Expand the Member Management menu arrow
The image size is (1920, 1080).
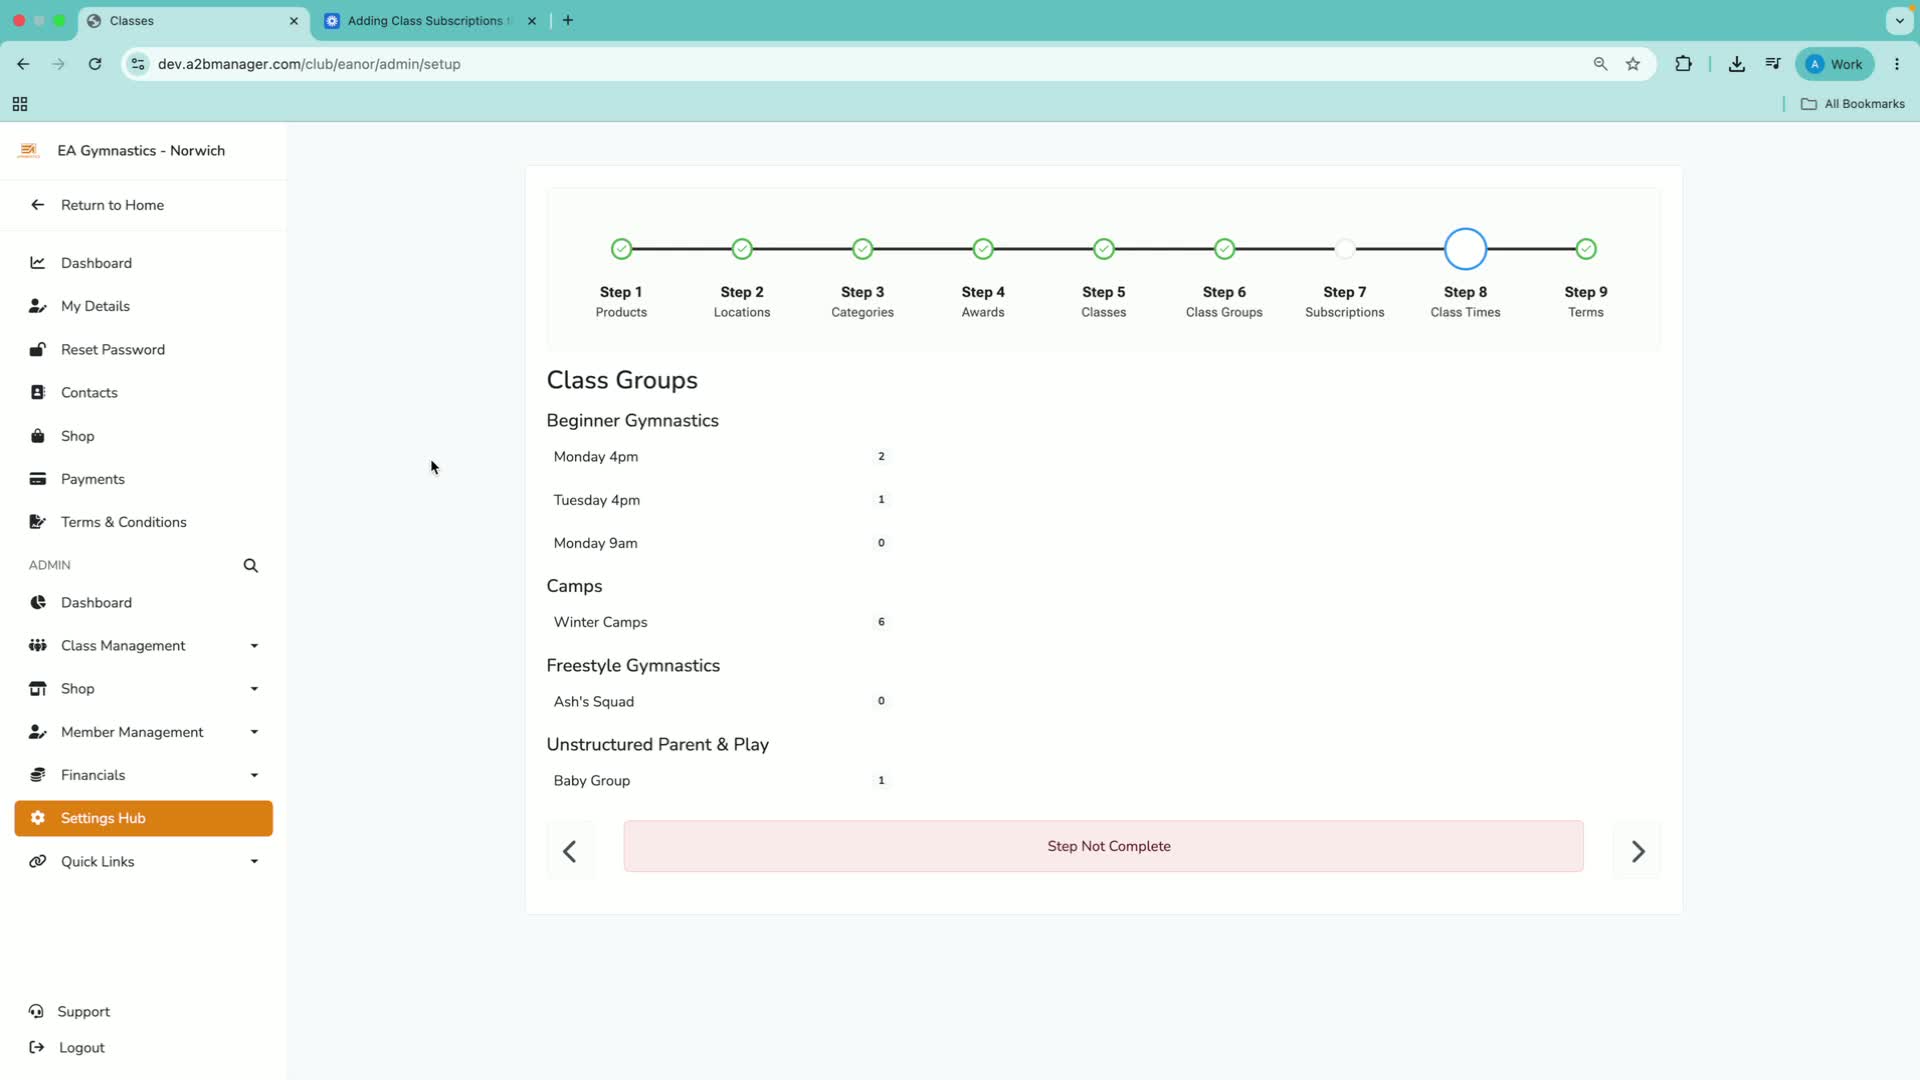pos(254,732)
